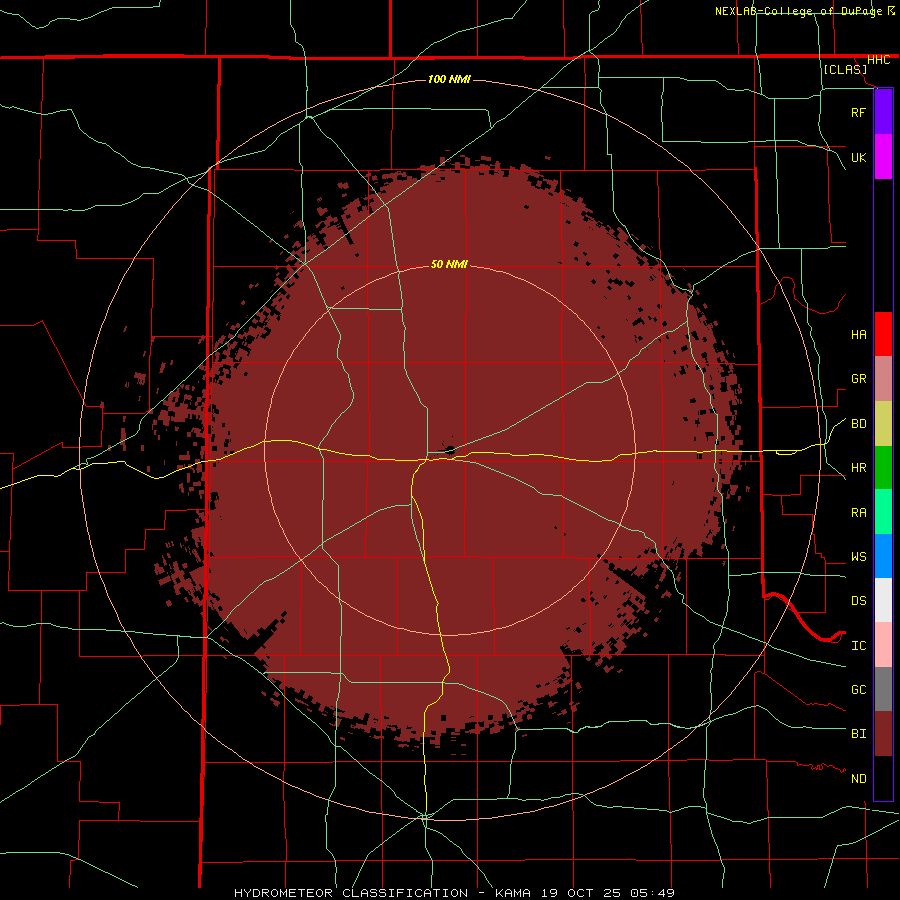The image size is (900, 900).
Task: Click the HA red legend swatch
Action: [883, 334]
